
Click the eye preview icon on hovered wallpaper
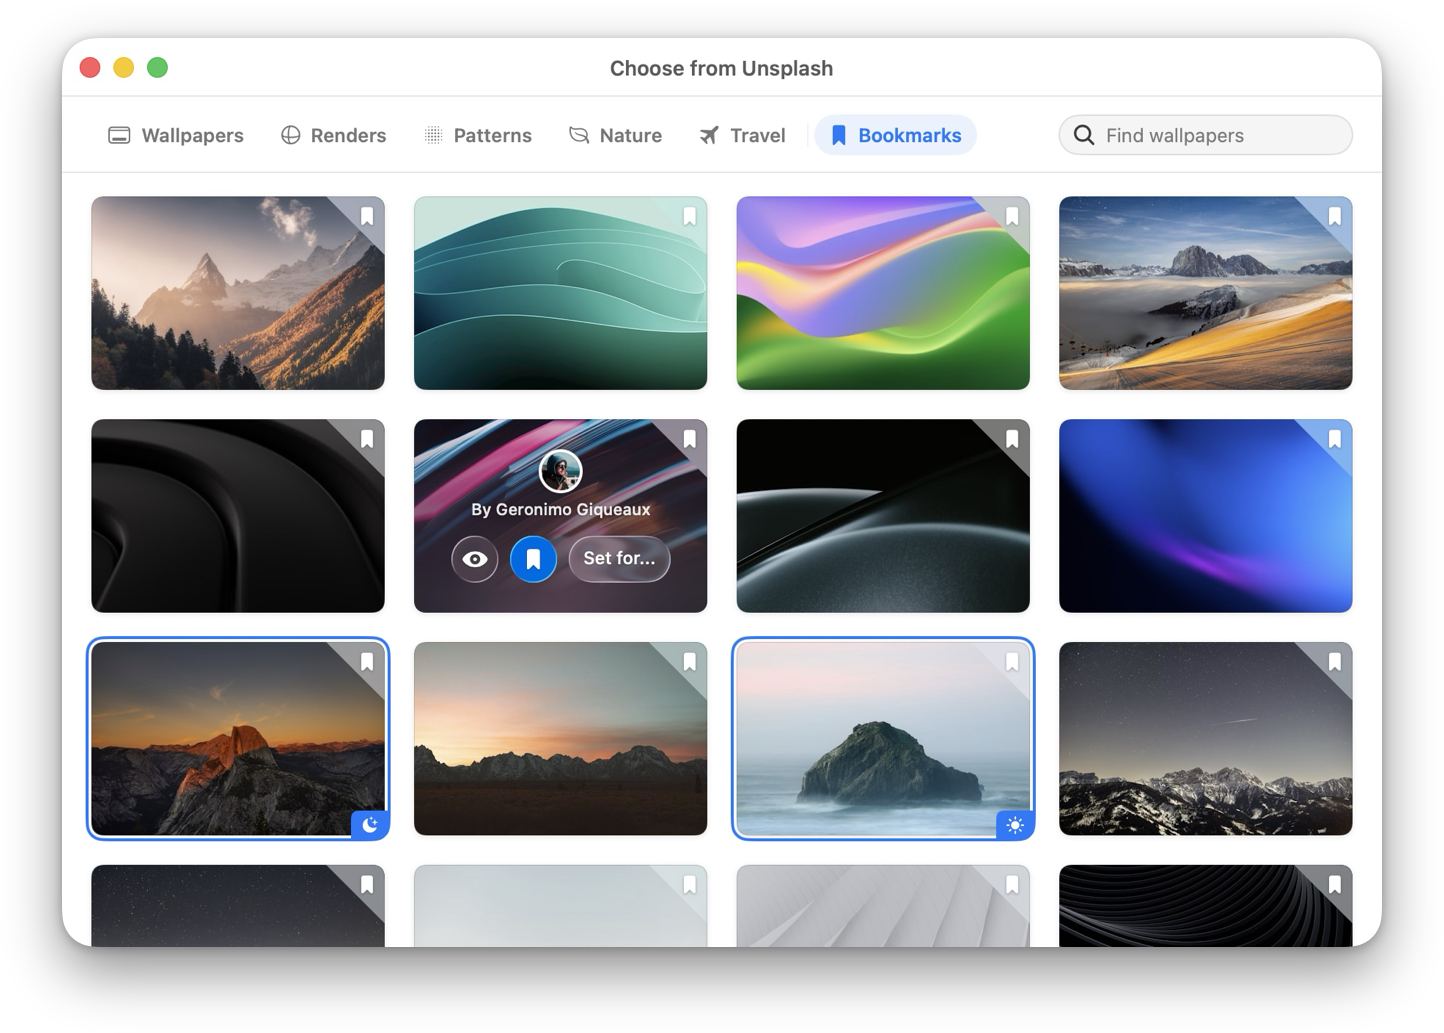(475, 559)
